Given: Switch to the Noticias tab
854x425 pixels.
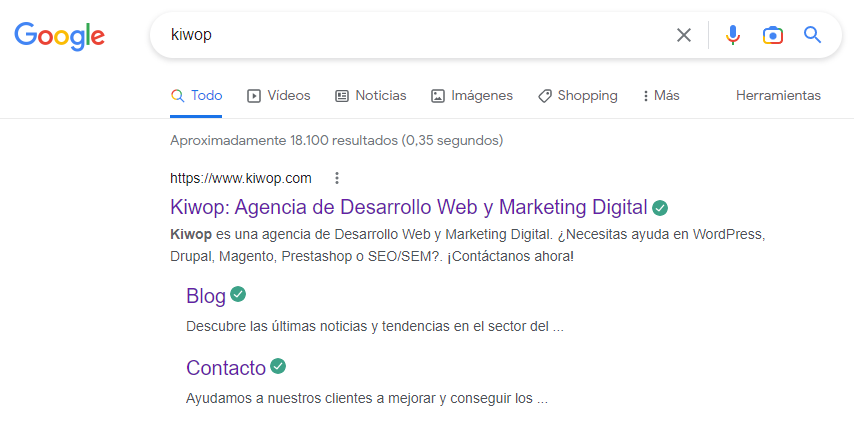Looking at the screenshot, I should [x=370, y=96].
